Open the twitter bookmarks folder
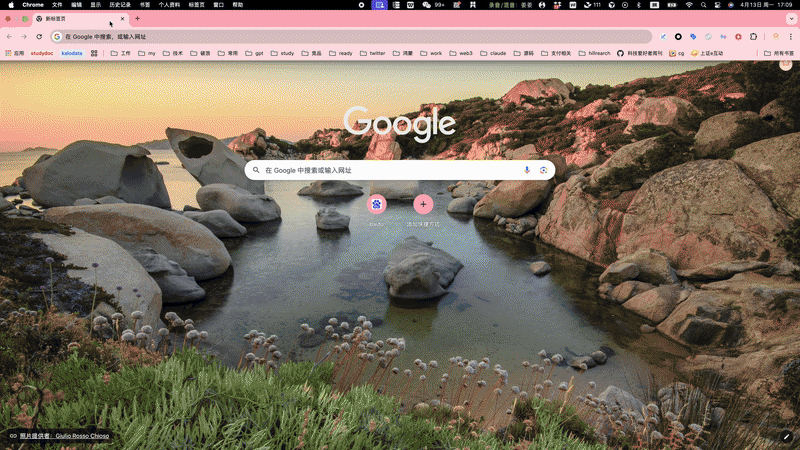This screenshot has height=450, width=800. coord(372,53)
